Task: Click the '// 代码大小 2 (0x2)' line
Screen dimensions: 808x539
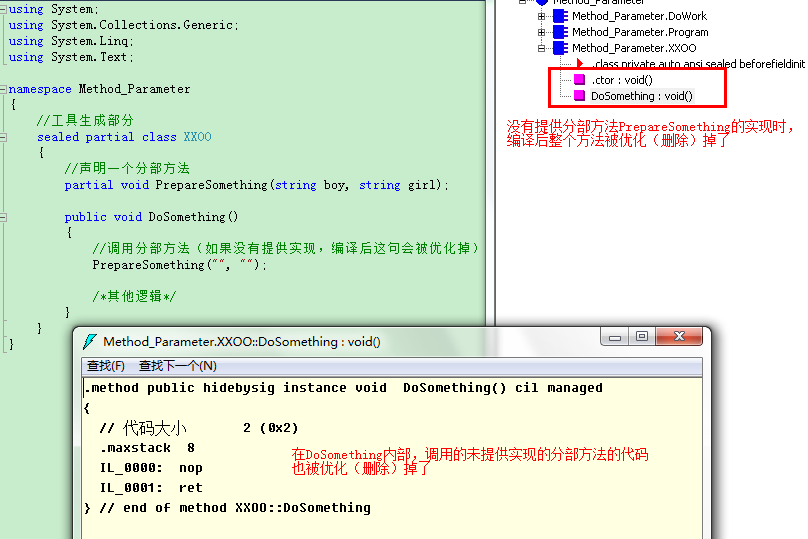Action: [x=199, y=428]
